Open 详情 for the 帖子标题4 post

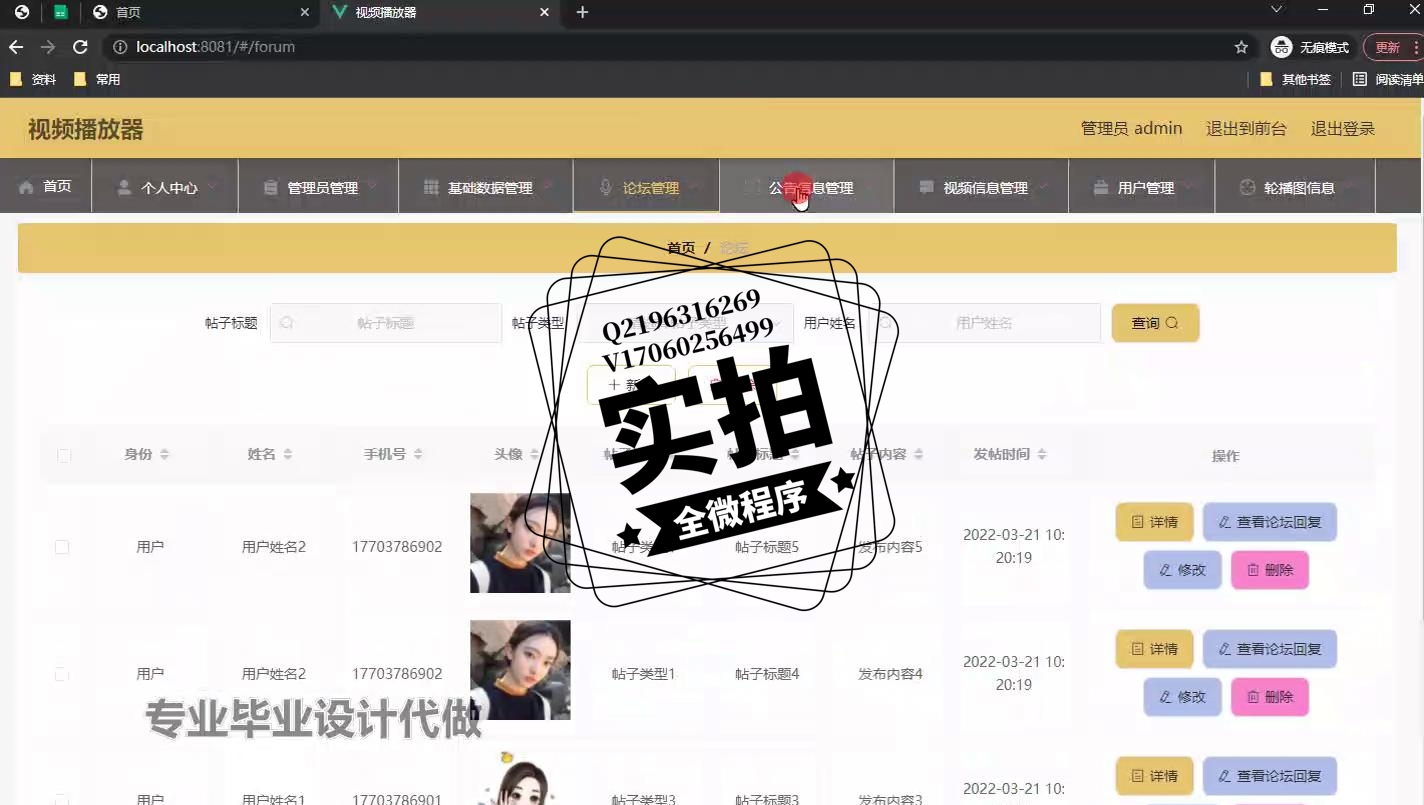[x=1154, y=649]
